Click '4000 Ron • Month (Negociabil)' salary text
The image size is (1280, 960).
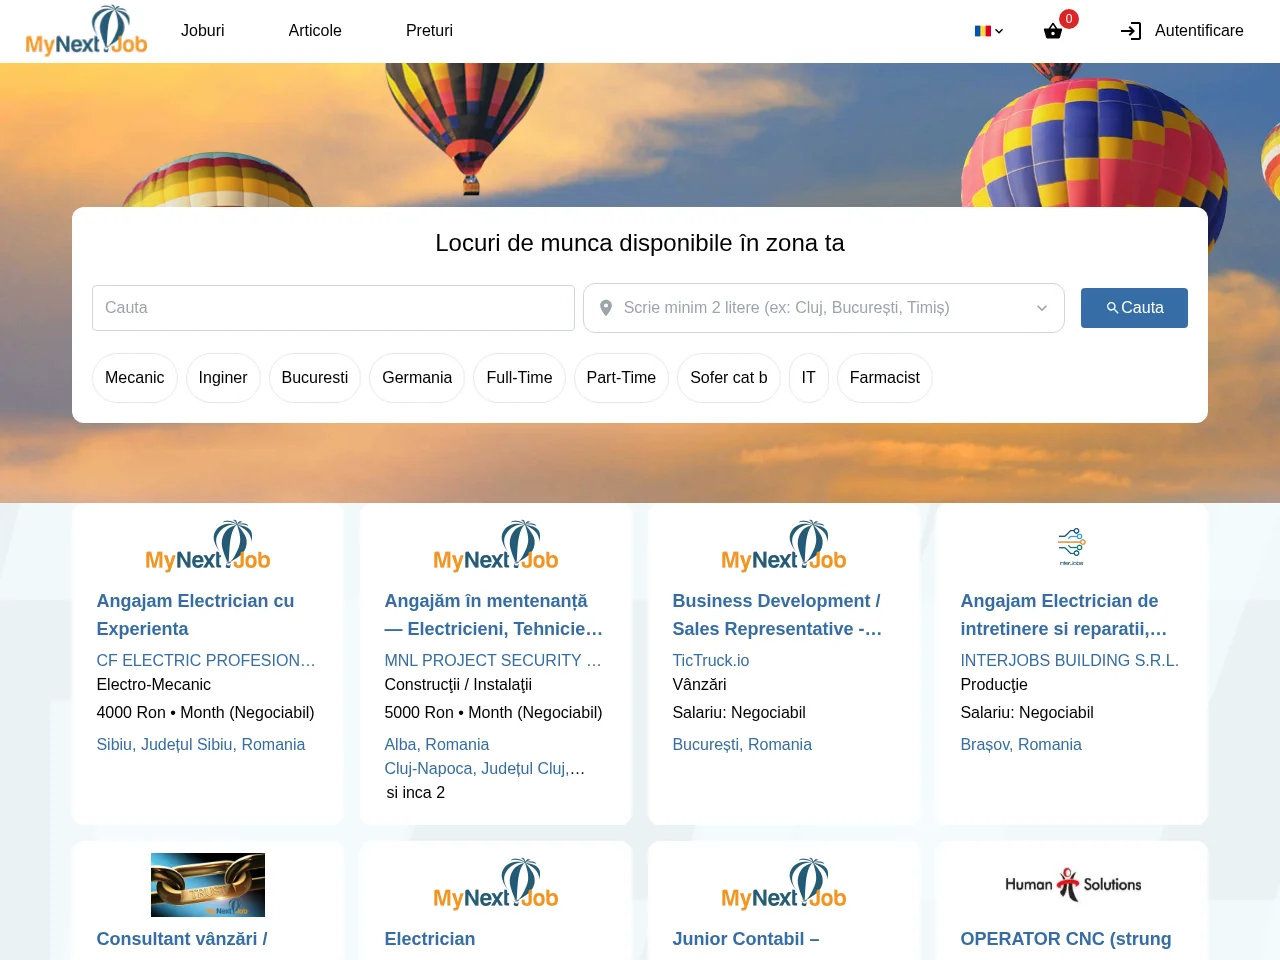(x=205, y=713)
